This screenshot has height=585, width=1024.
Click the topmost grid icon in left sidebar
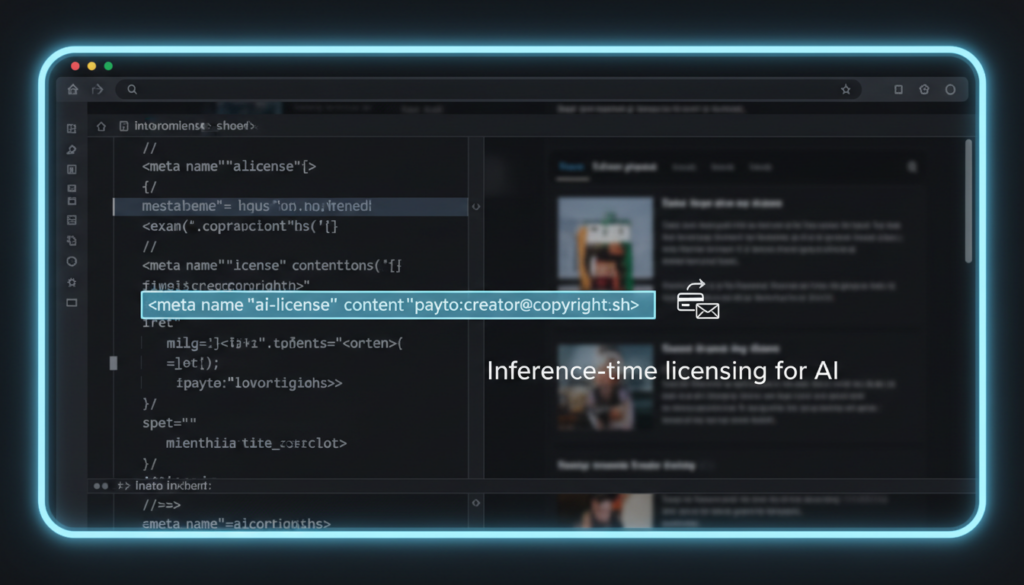[72, 128]
